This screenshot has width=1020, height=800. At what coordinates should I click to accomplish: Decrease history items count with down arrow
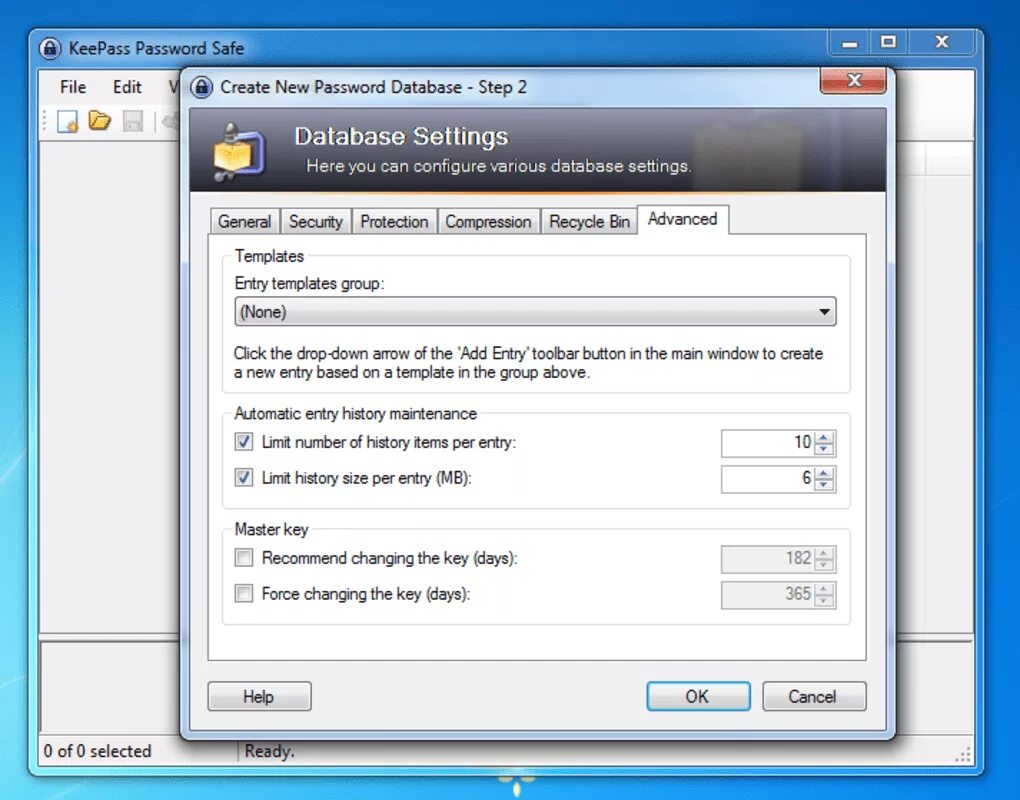click(824, 449)
